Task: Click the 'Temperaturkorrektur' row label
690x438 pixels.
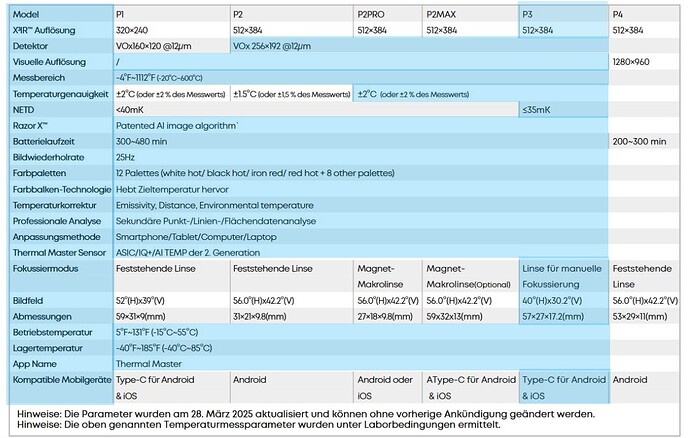Action: 55,206
